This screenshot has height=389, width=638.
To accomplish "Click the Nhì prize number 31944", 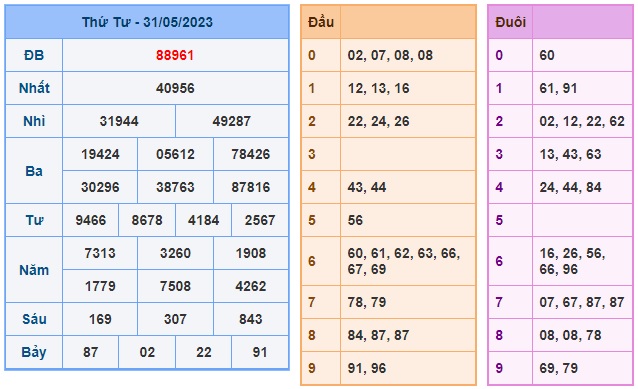I will tap(119, 121).
